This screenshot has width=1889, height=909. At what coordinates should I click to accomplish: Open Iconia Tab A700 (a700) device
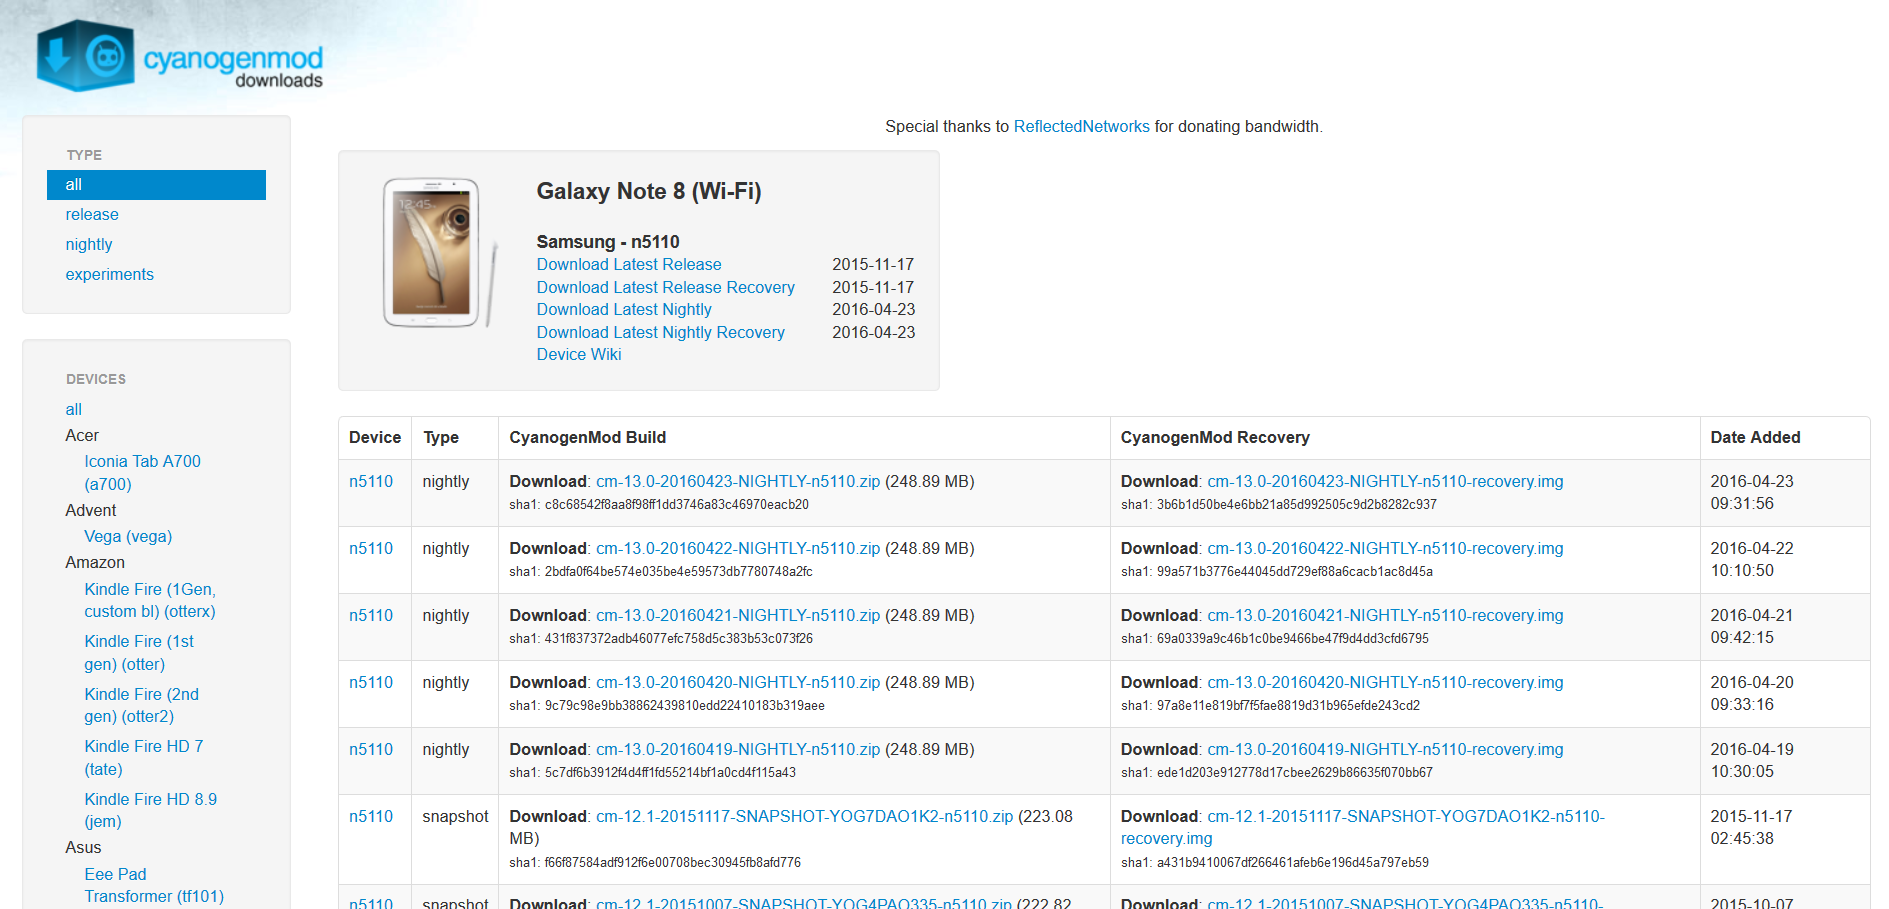coord(142,473)
